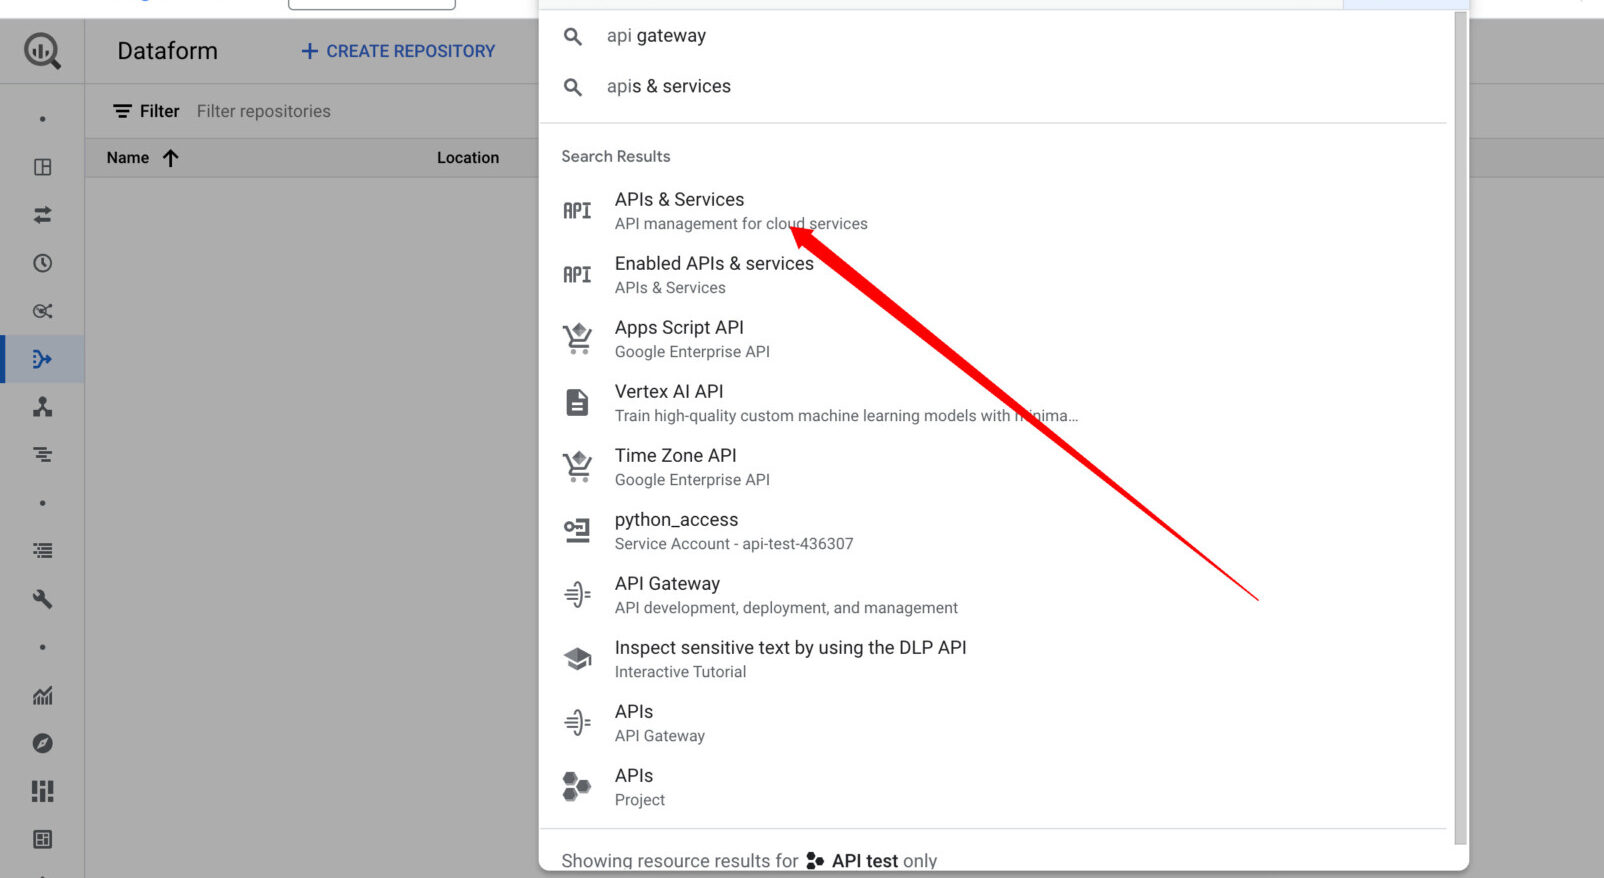Open python_access service account result
This screenshot has height=878, width=1604.
[x=676, y=520]
